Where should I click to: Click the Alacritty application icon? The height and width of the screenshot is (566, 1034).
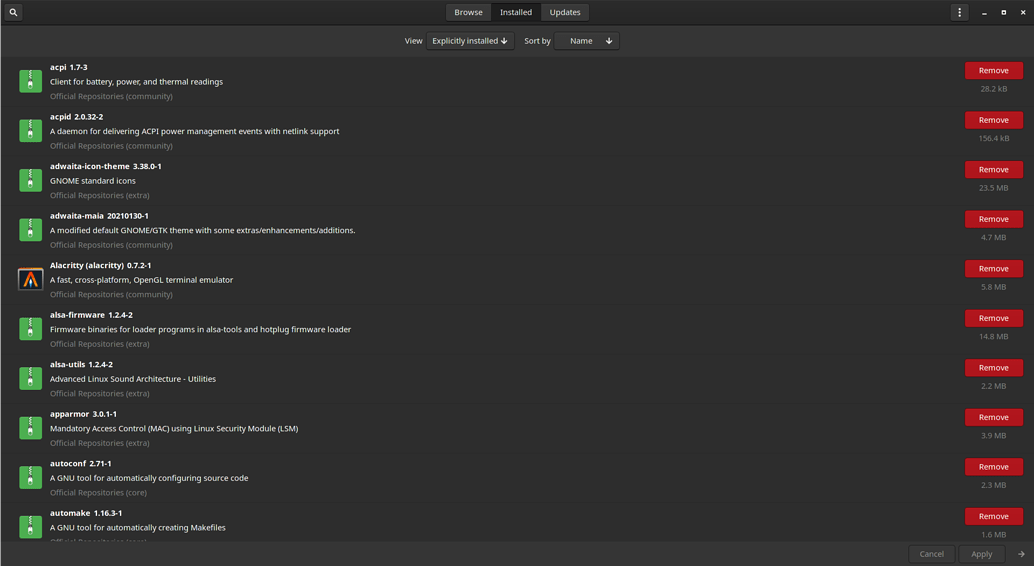coord(31,280)
